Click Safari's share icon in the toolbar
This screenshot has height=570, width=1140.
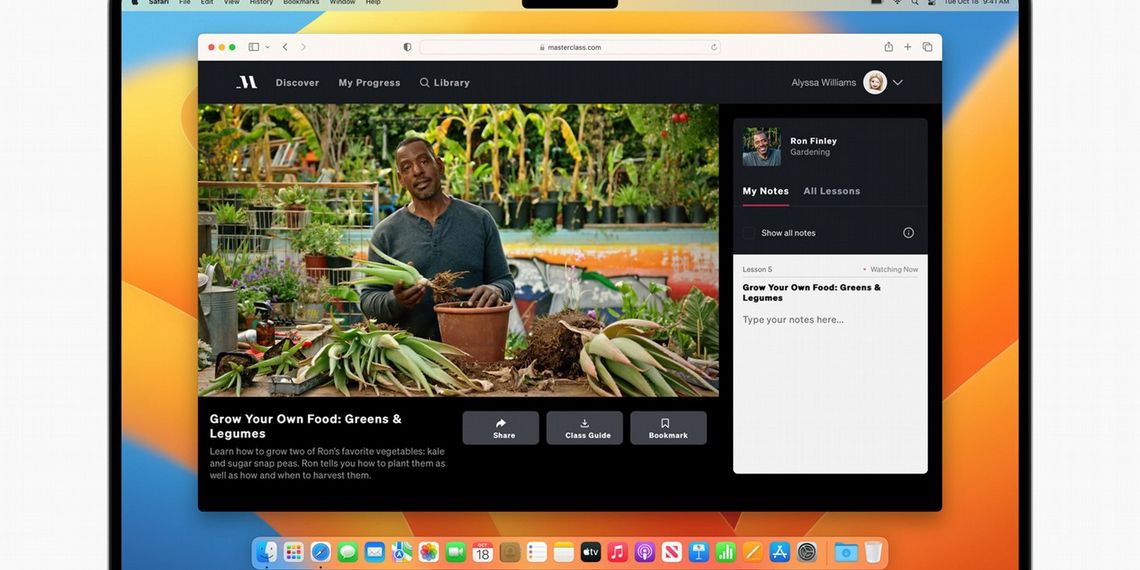[x=888, y=47]
